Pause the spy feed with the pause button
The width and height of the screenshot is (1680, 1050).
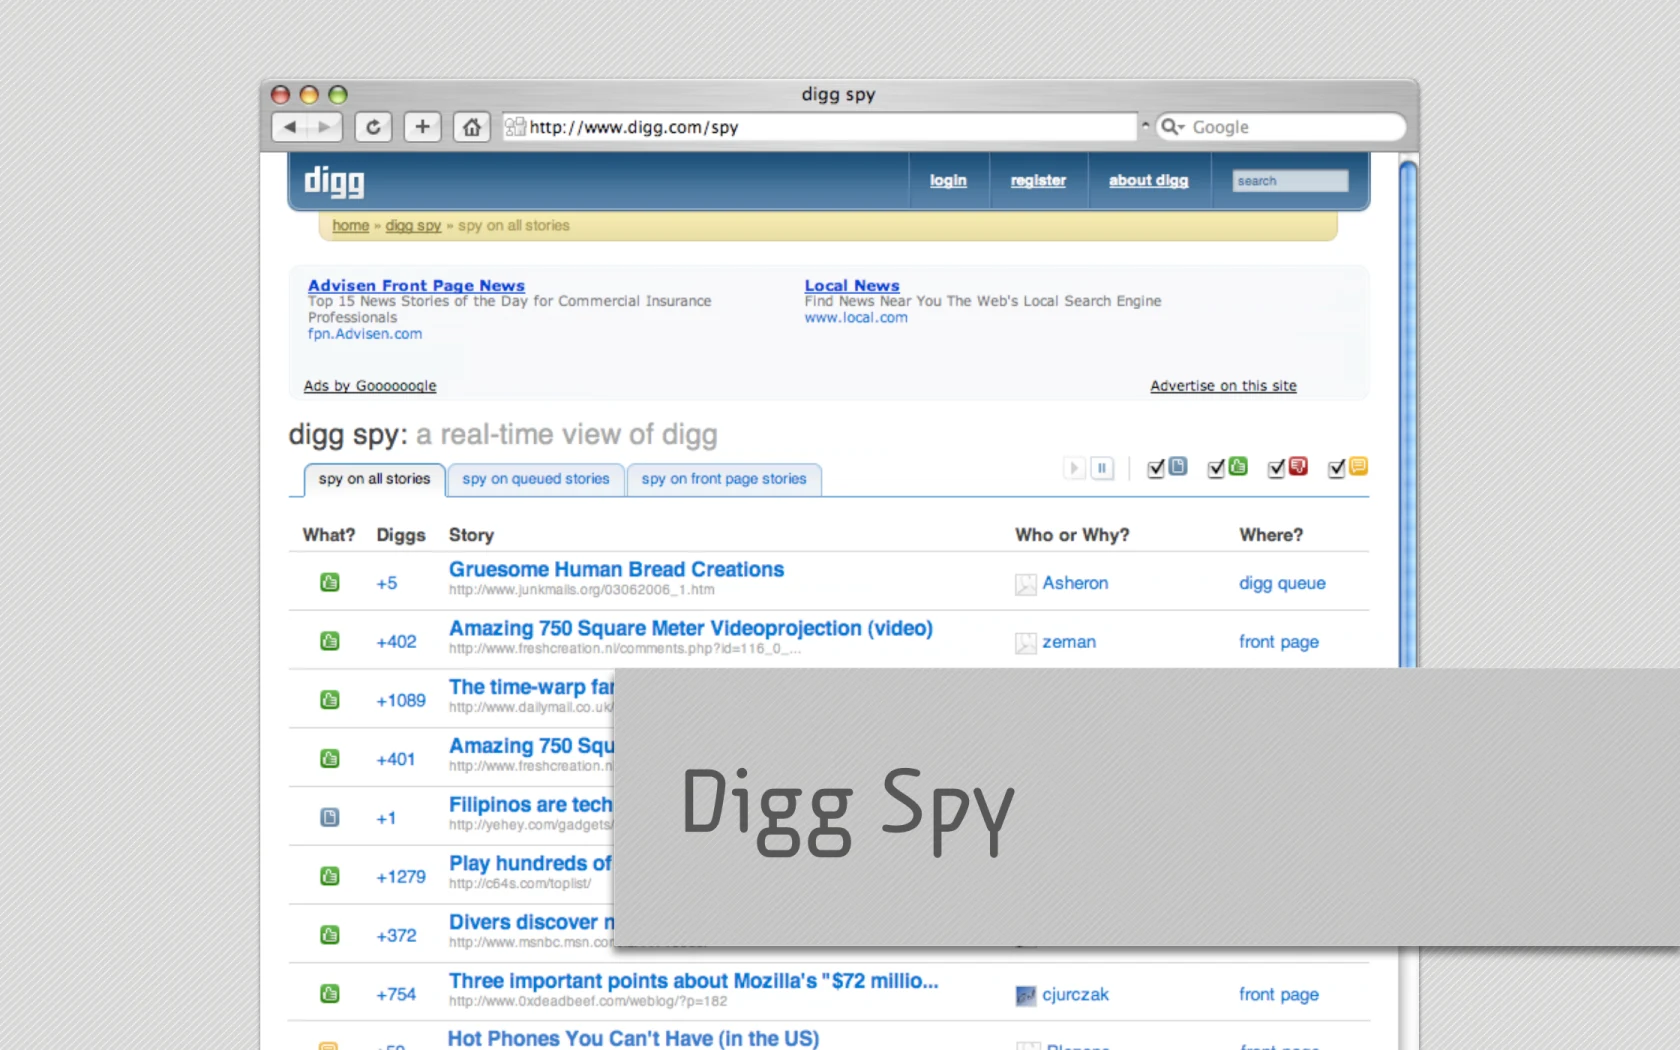point(1102,468)
